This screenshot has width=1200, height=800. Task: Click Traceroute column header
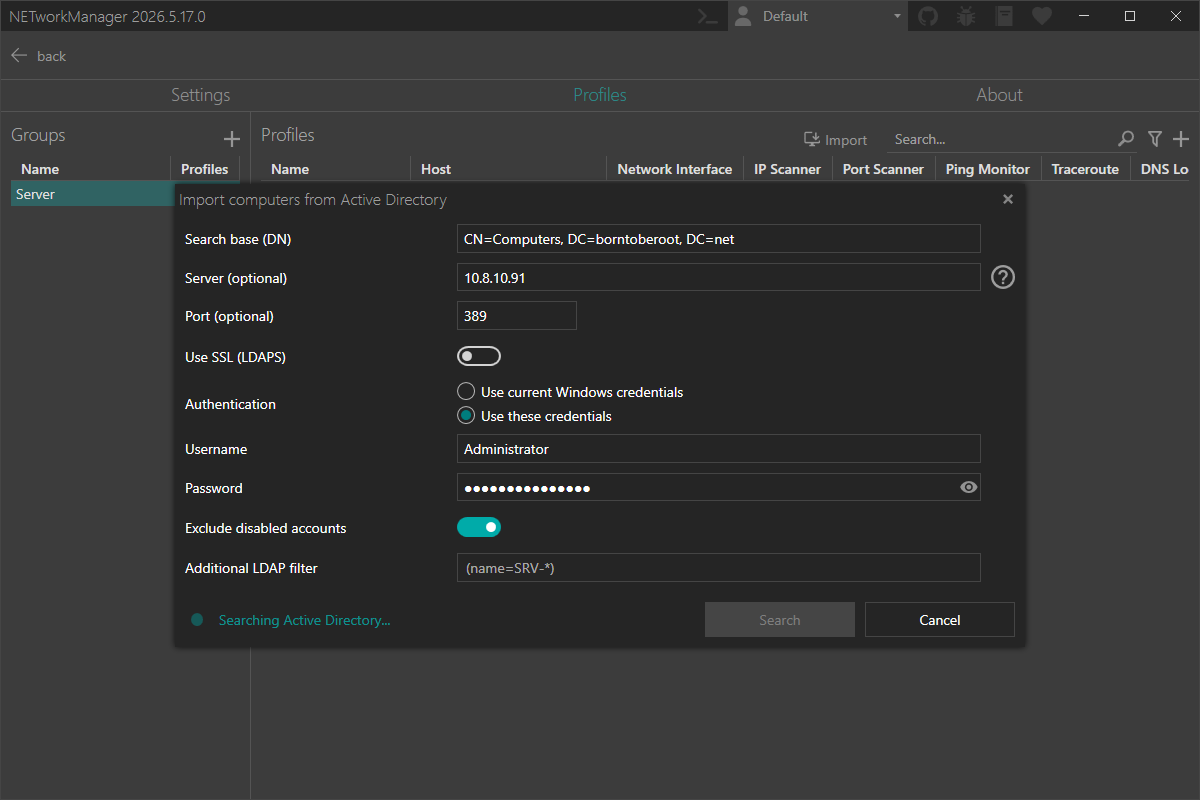[x=1085, y=169]
